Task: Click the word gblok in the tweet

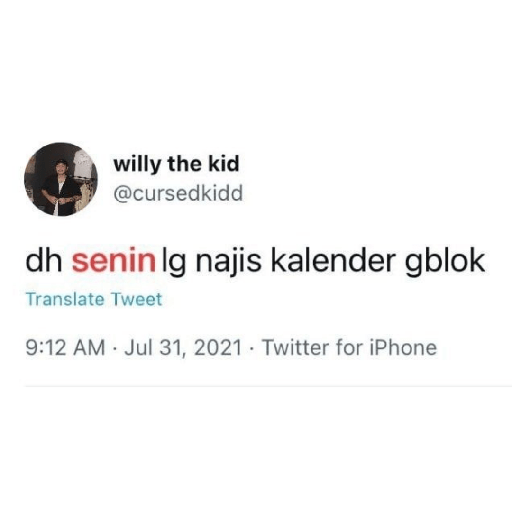Action: pos(445,263)
